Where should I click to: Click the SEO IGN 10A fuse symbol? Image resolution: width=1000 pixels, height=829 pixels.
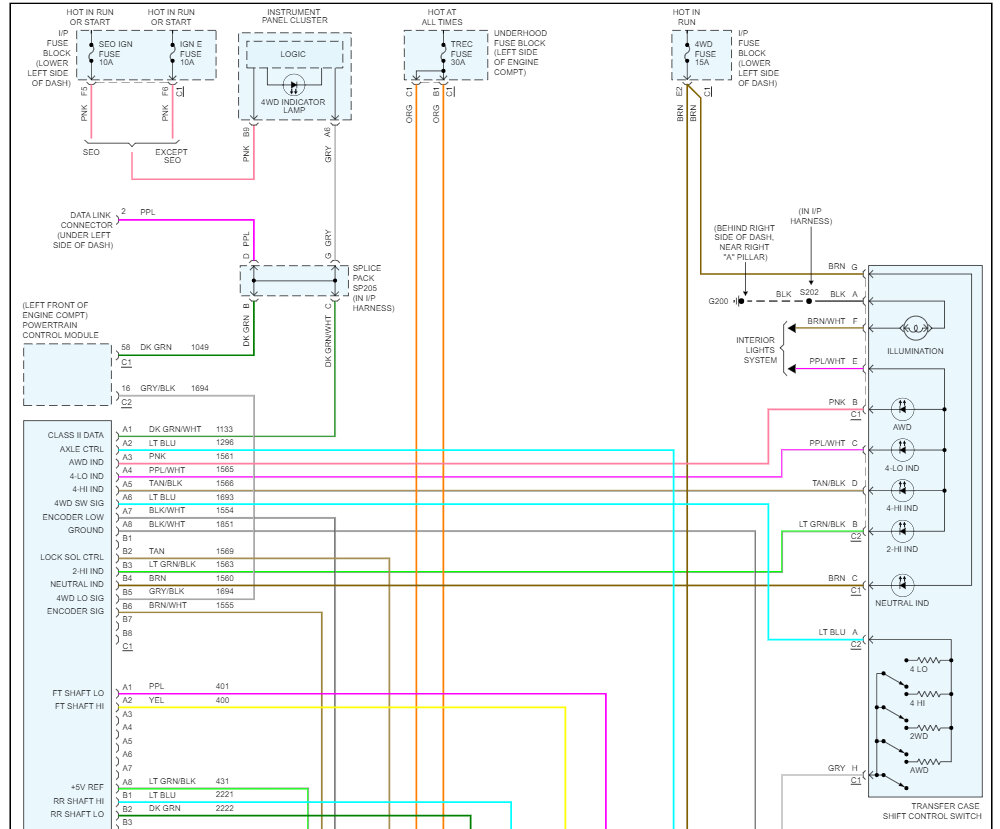pos(91,53)
